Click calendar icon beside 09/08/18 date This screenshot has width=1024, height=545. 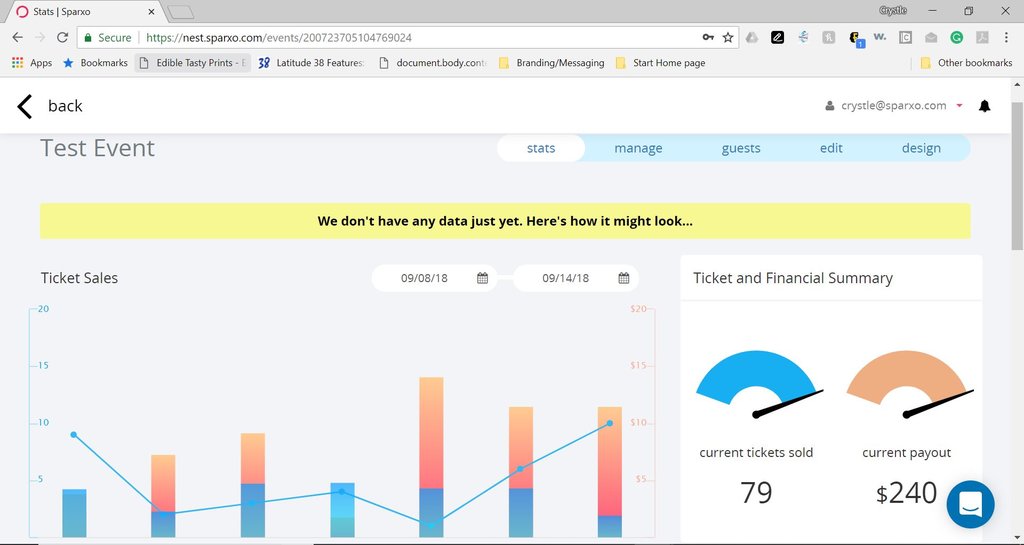click(482, 278)
